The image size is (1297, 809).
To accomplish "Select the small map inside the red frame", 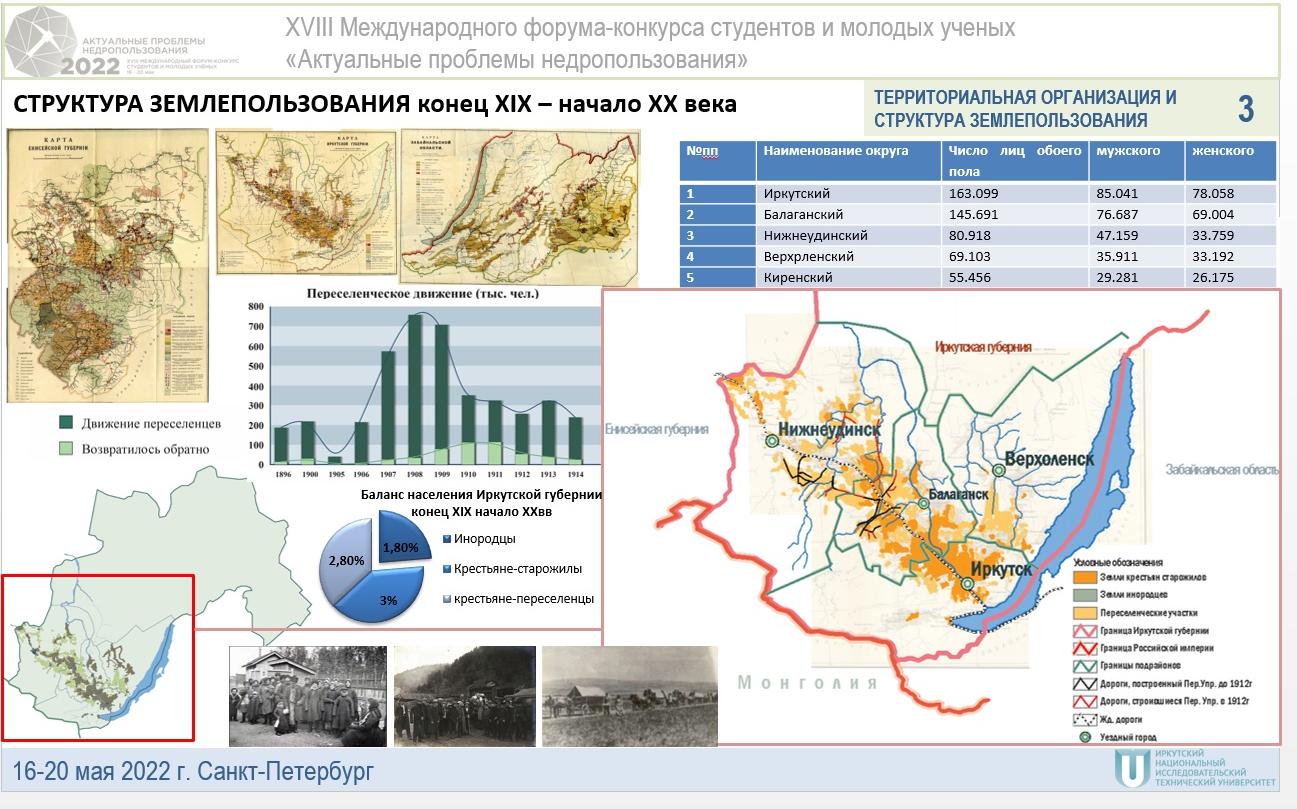I will (98, 657).
